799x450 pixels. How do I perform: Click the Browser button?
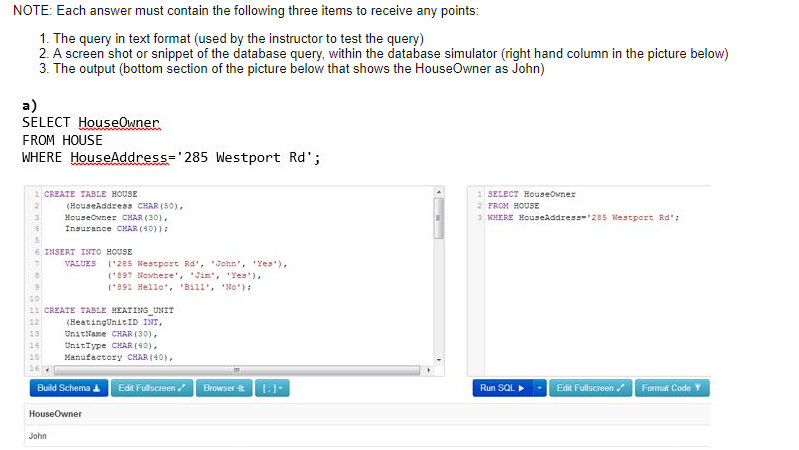point(224,388)
